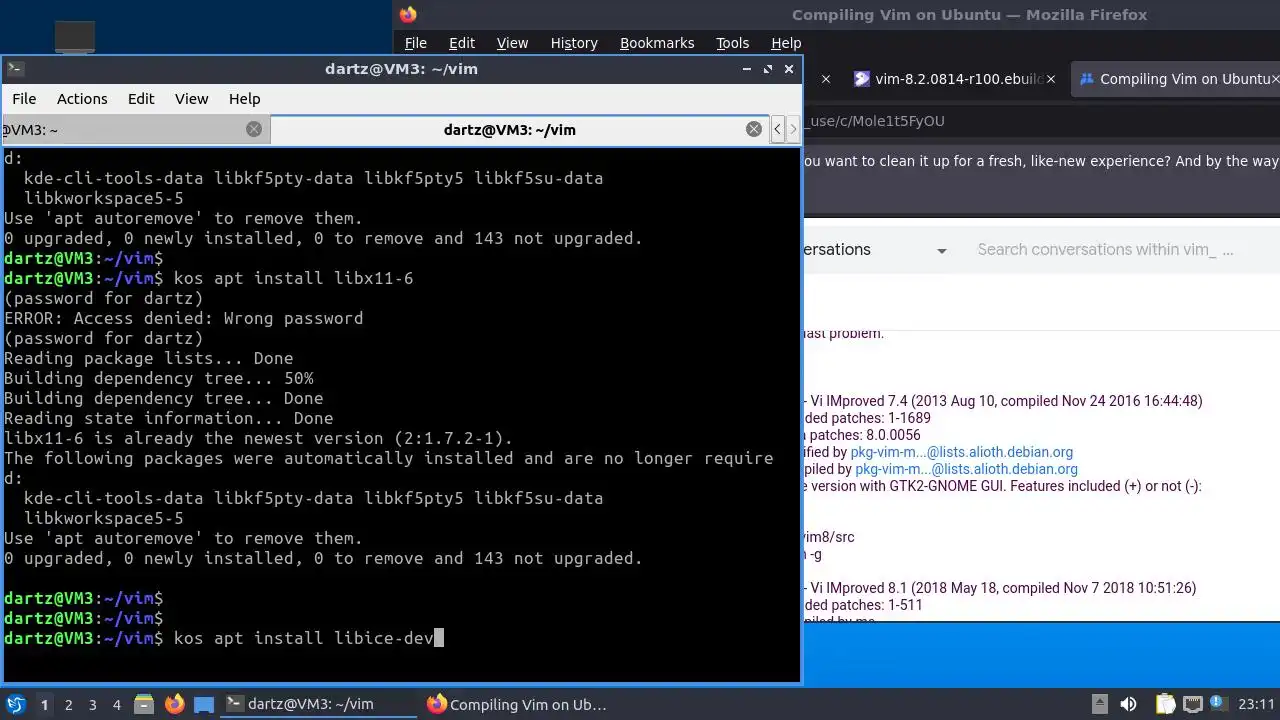Activate the Compiling Vim Firefox taskbar entry

[517, 704]
